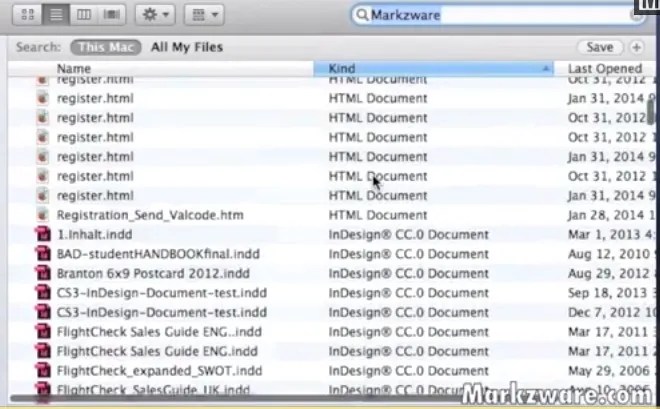Screen dimensions: 660x409
Task: Click the Aug 12, 2010 date cell
Action: pos(612,254)
